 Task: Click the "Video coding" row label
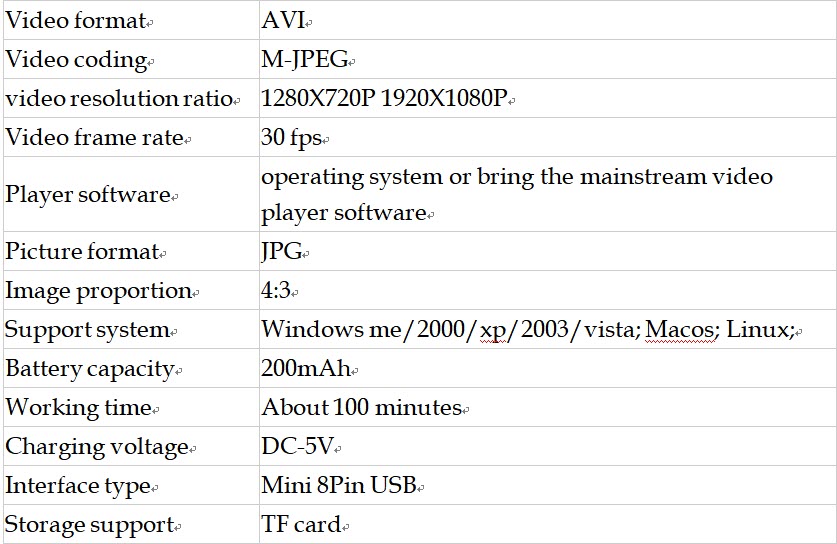[76, 60]
